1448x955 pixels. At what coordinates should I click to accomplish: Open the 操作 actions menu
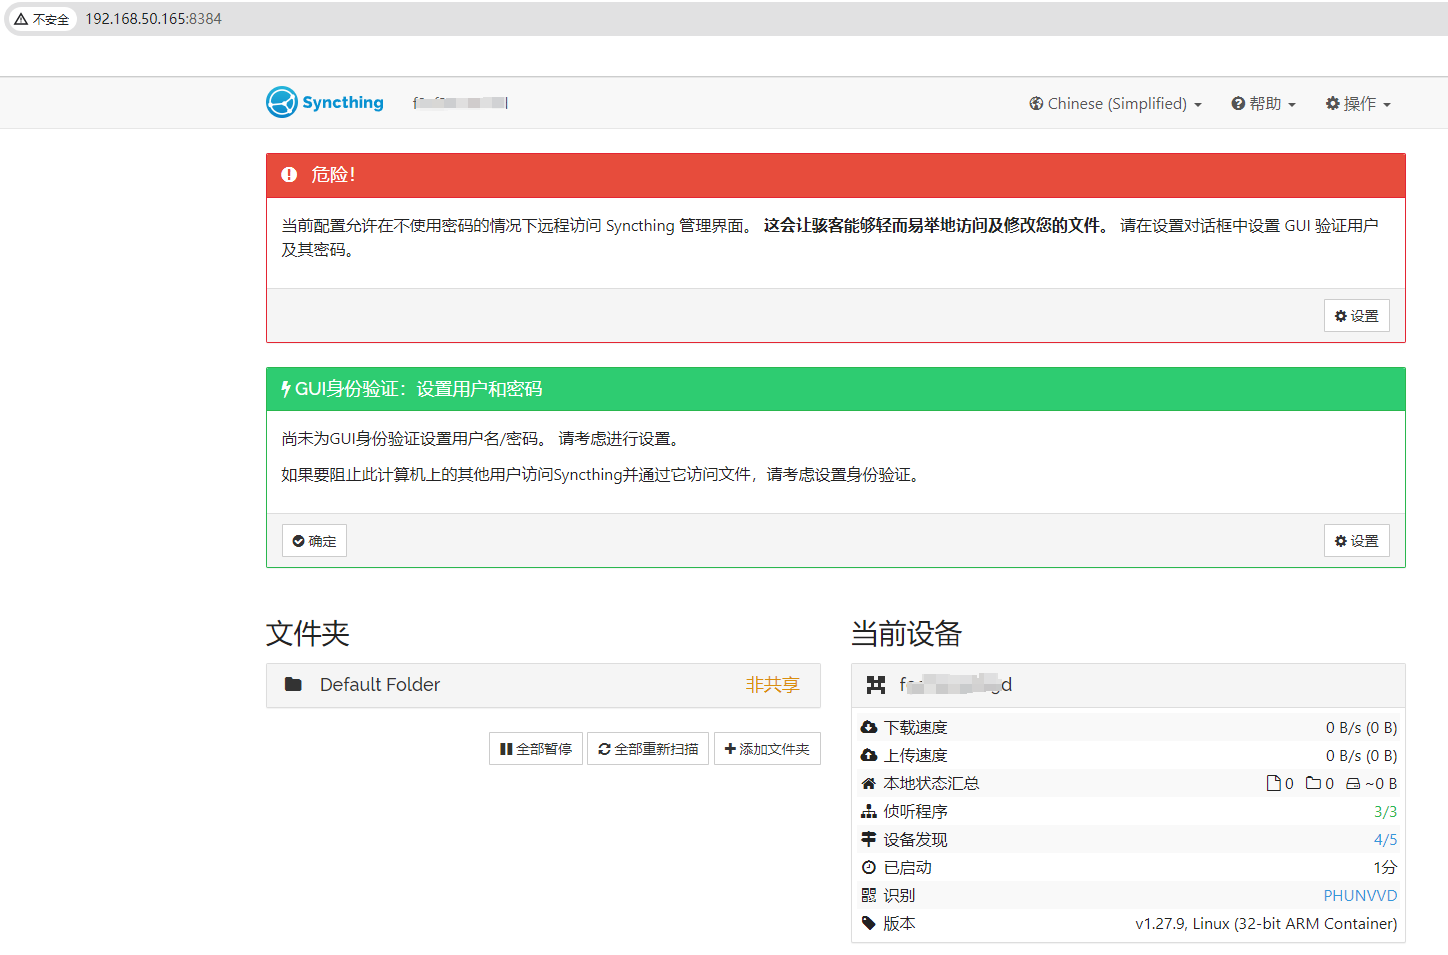1358,104
